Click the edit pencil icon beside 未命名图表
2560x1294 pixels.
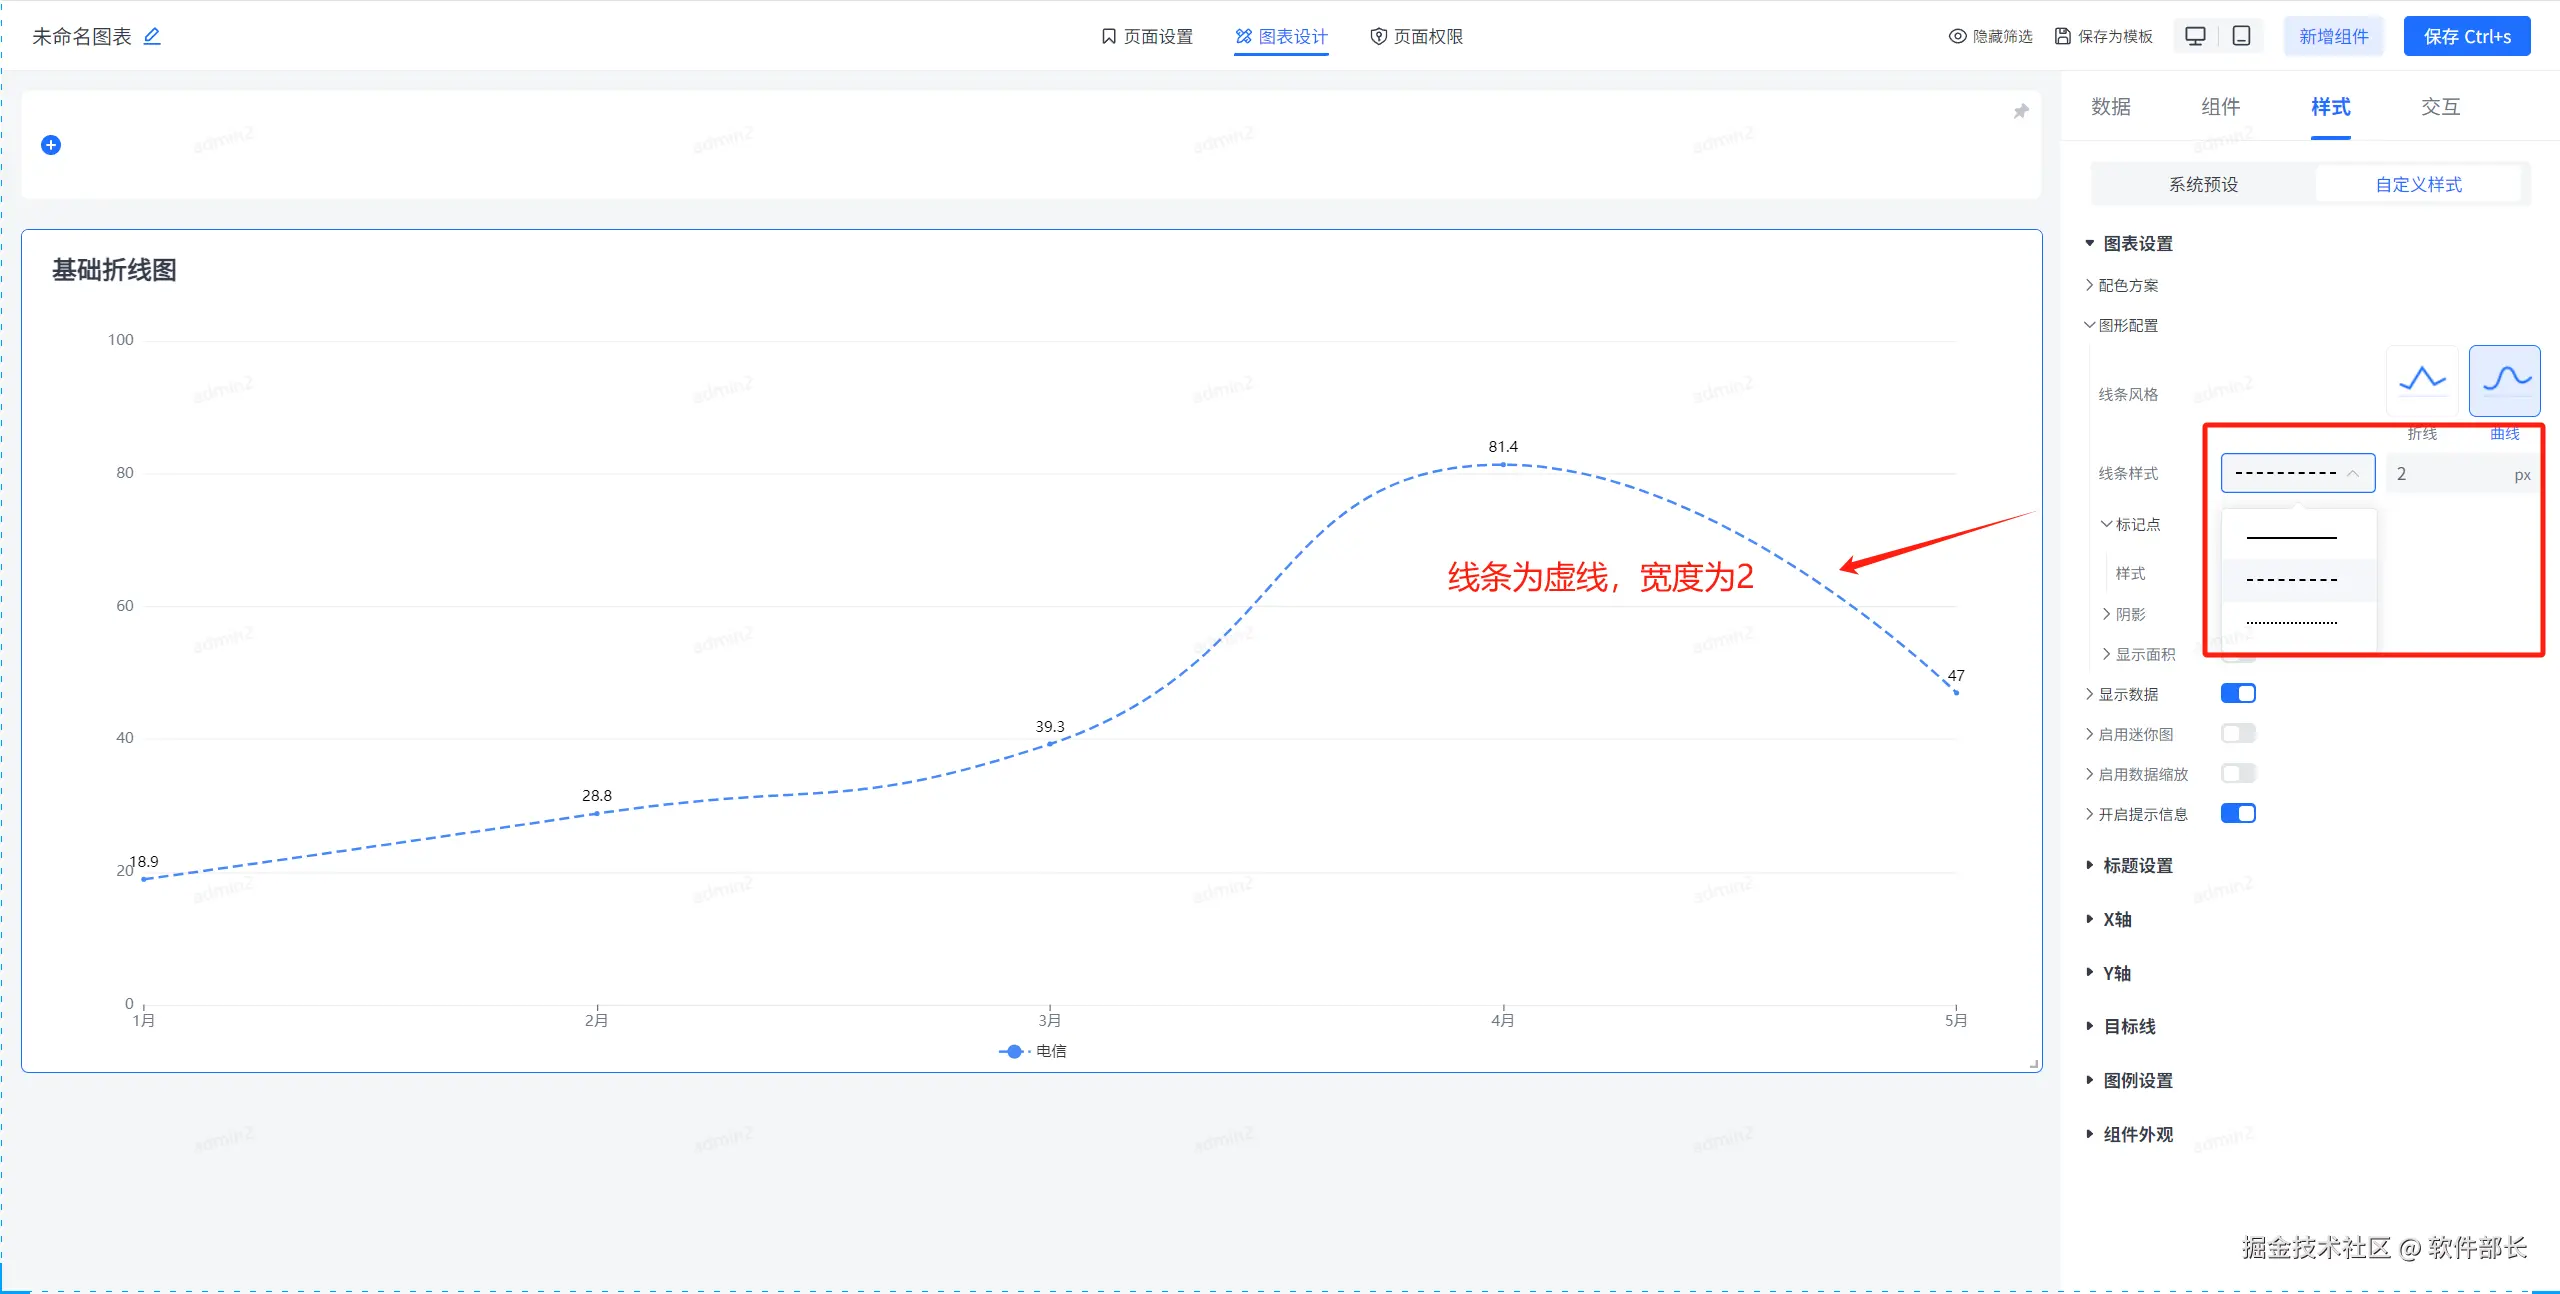(152, 36)
